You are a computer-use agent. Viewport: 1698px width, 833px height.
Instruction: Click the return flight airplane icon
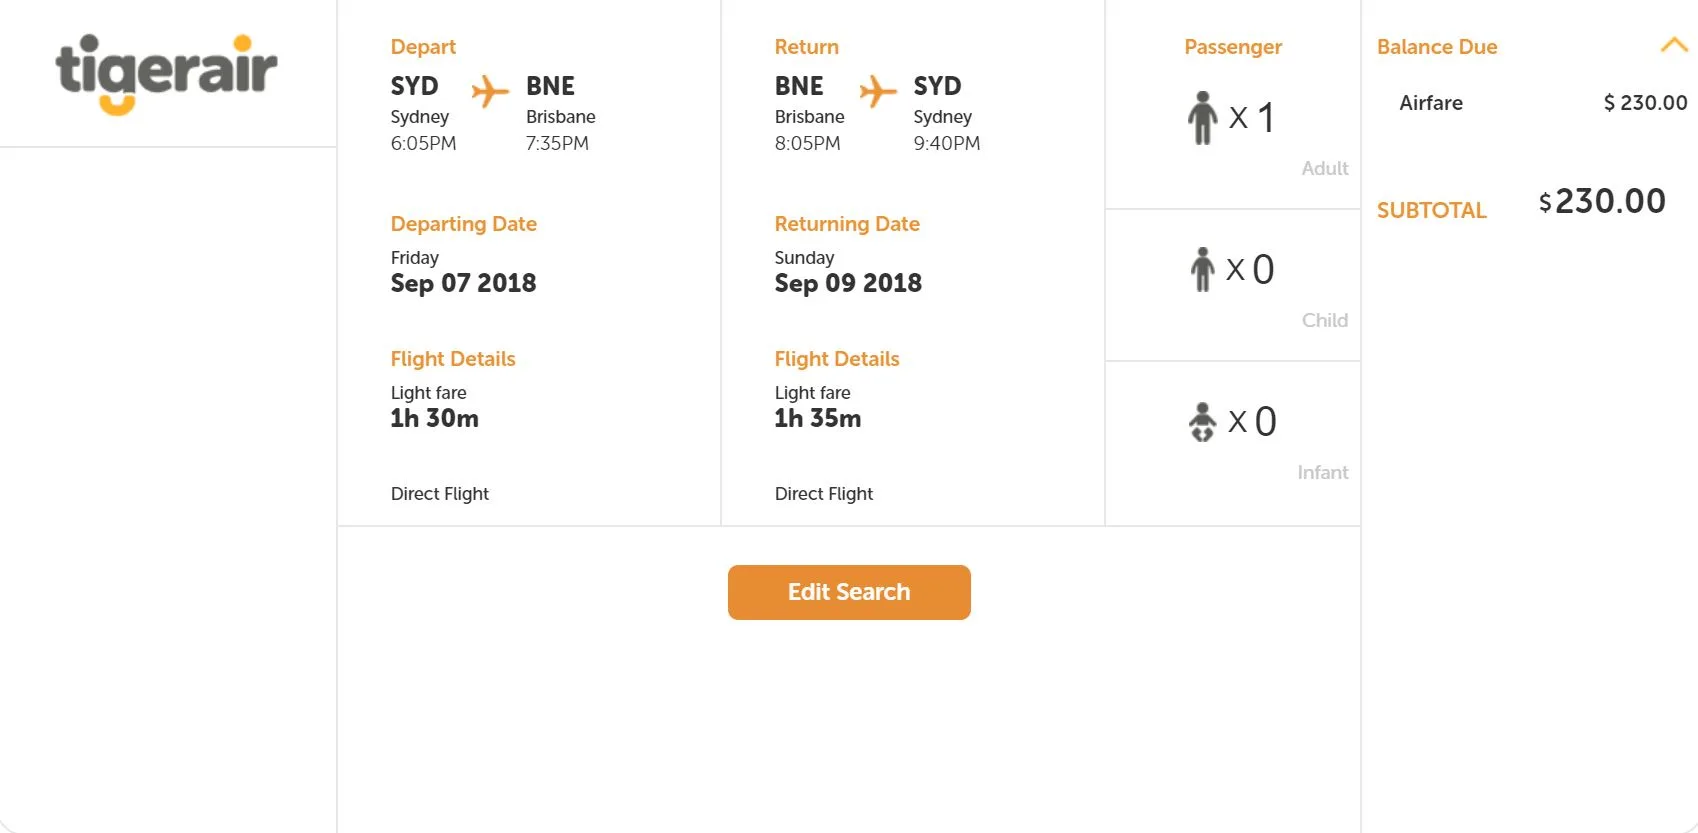pyautogui.click(x=877, y=91)
